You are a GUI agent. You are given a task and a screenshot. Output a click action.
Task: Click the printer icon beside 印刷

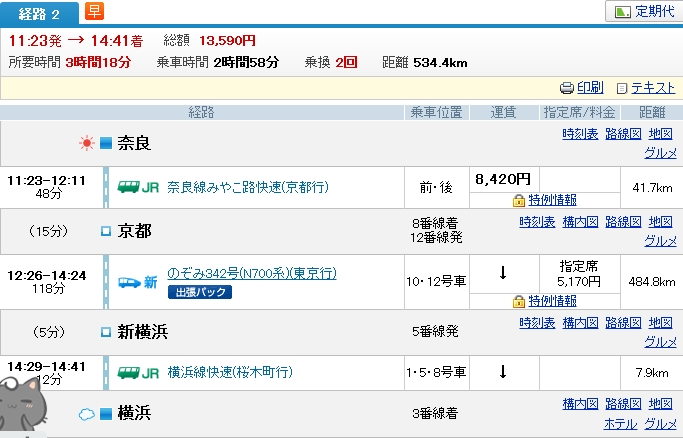pyautogui.click(x=566, y=88)
